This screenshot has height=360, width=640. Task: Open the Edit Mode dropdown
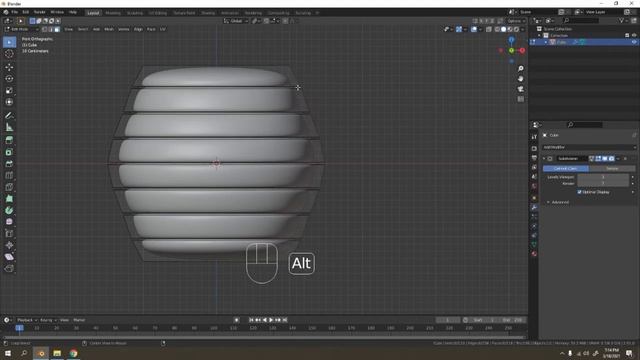[21, 29]
